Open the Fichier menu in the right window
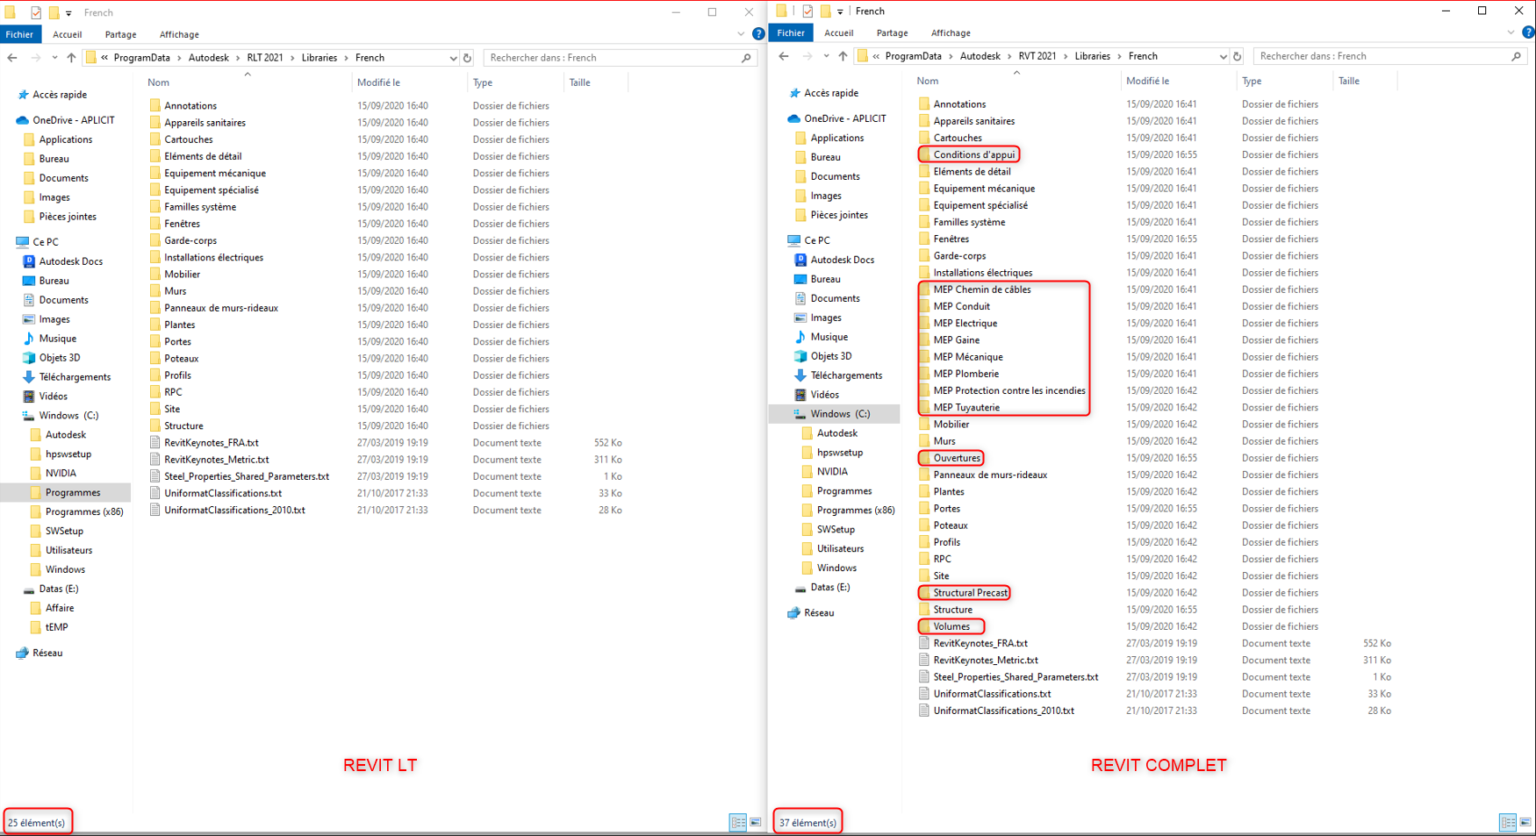The image size is (1536, 836). coord(791,33)
